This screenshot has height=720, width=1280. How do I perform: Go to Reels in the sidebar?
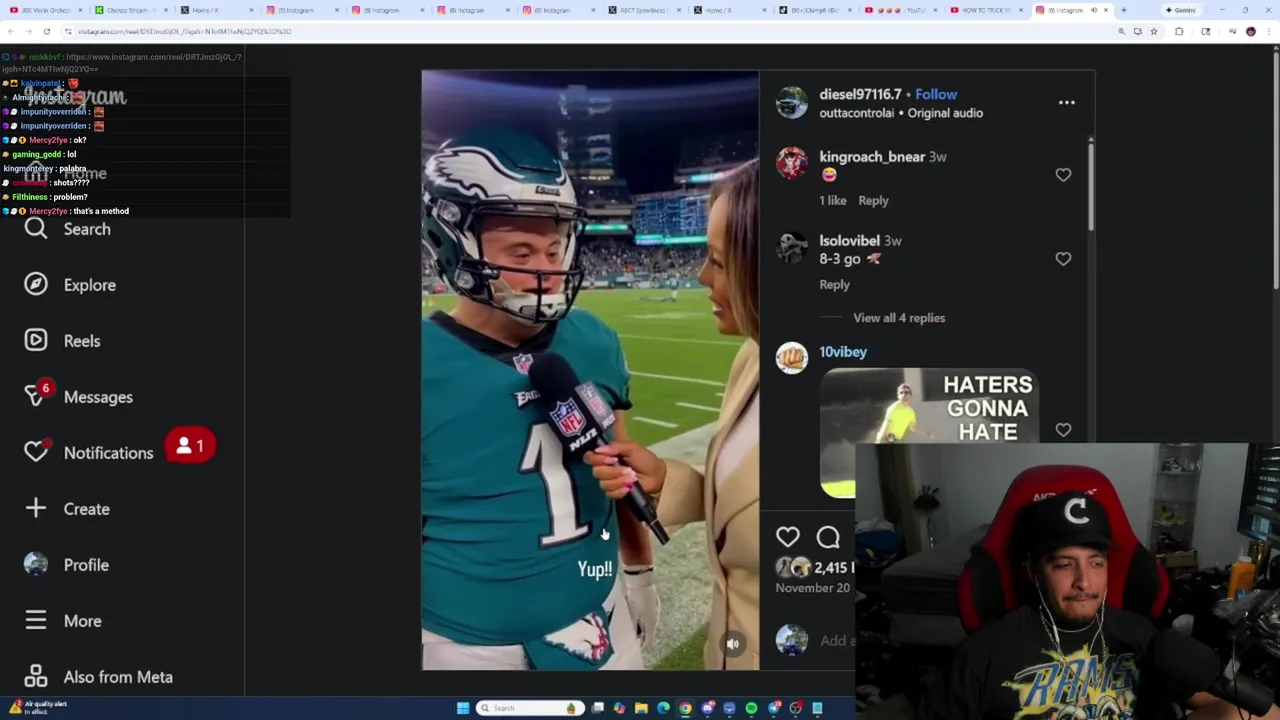coord(62,341)
